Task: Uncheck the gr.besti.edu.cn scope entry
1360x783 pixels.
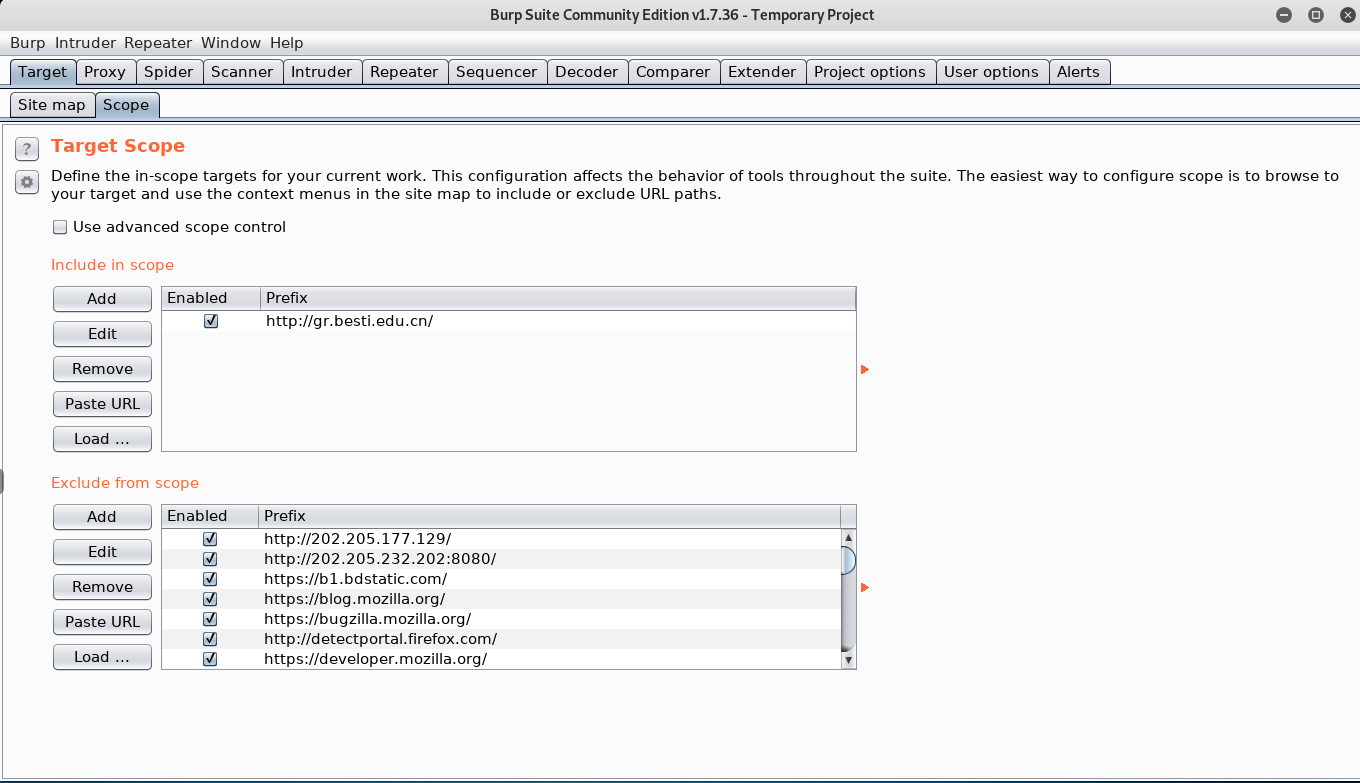Action: [211, 321]
